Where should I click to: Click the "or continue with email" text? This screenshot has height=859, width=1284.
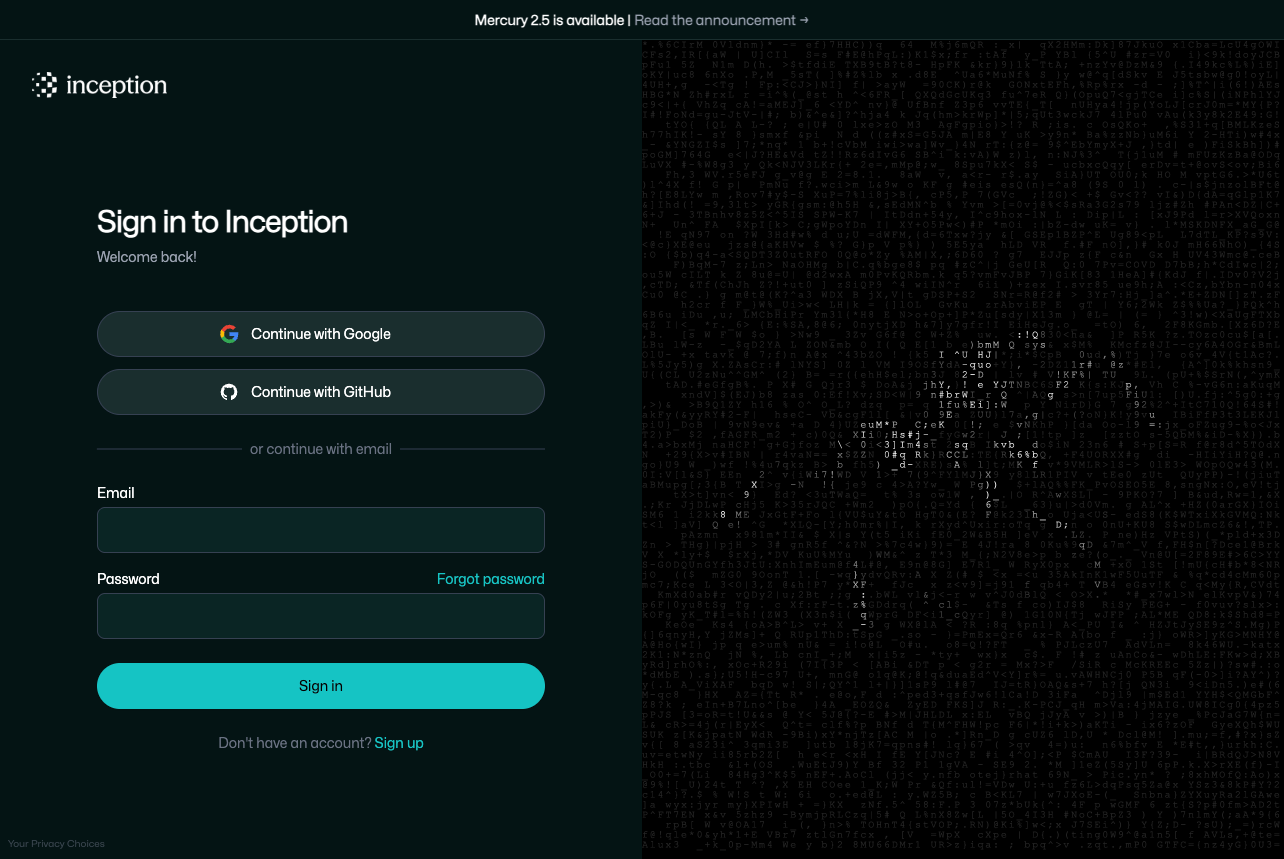click(321, 449)
